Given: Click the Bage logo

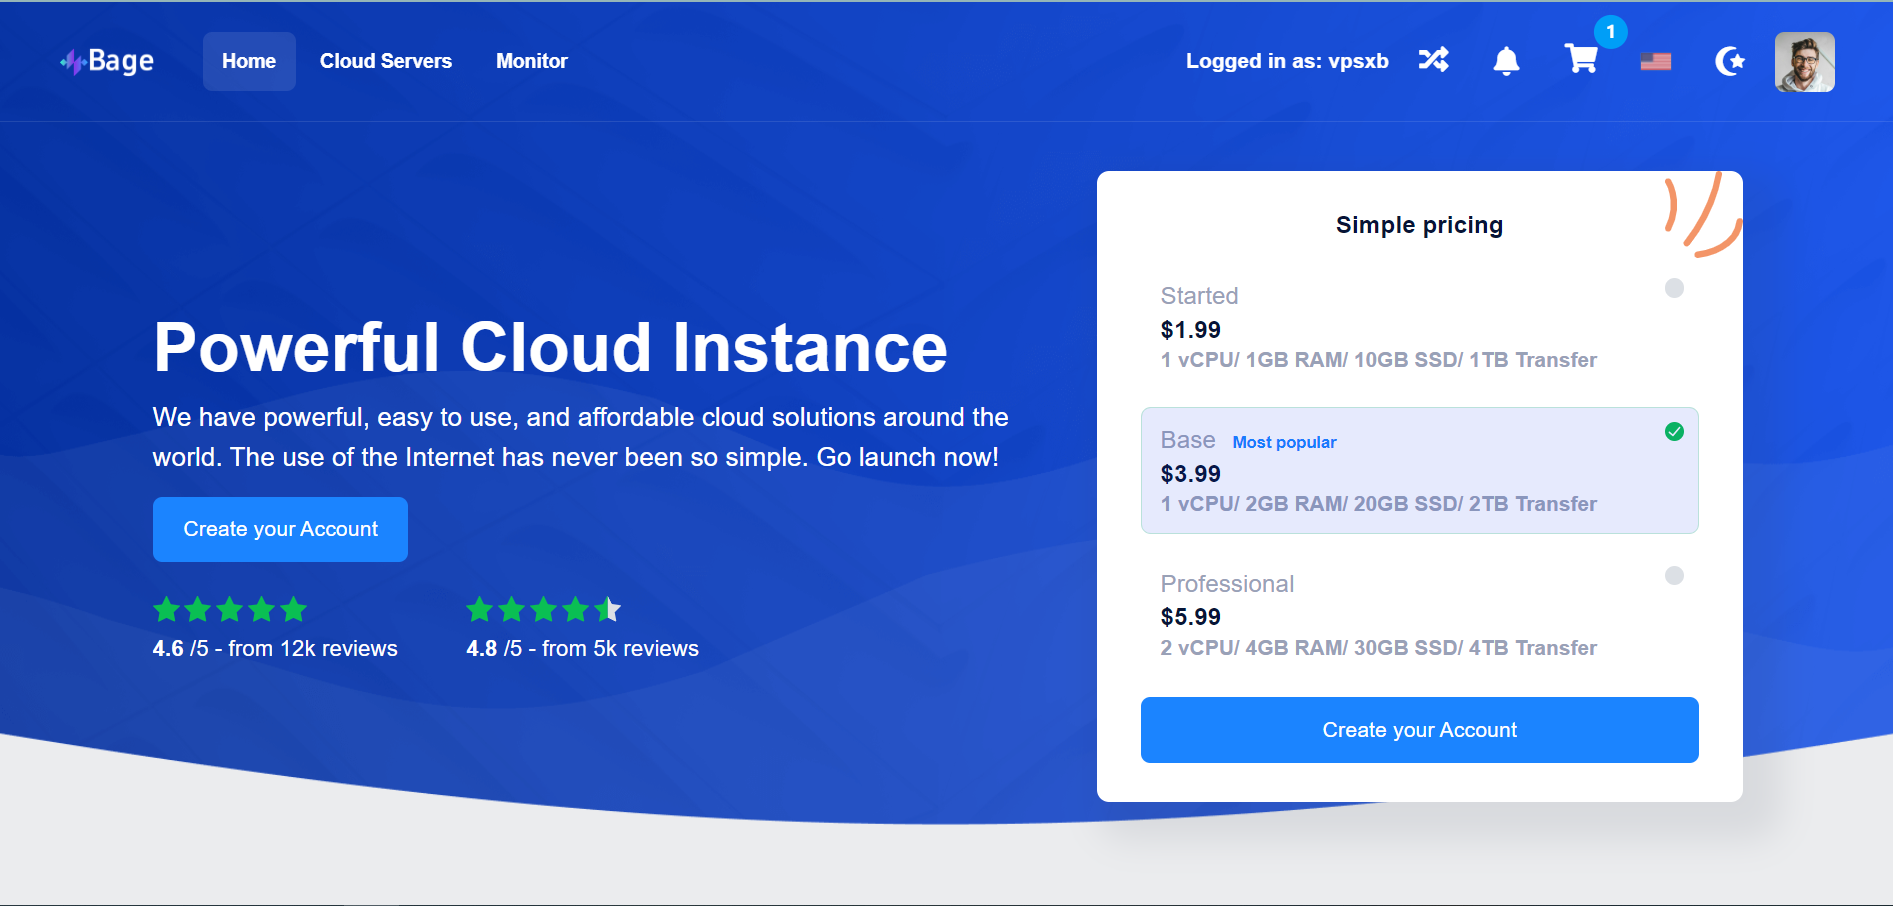Looking at the screenshot, I should click(x=107, y=62).
